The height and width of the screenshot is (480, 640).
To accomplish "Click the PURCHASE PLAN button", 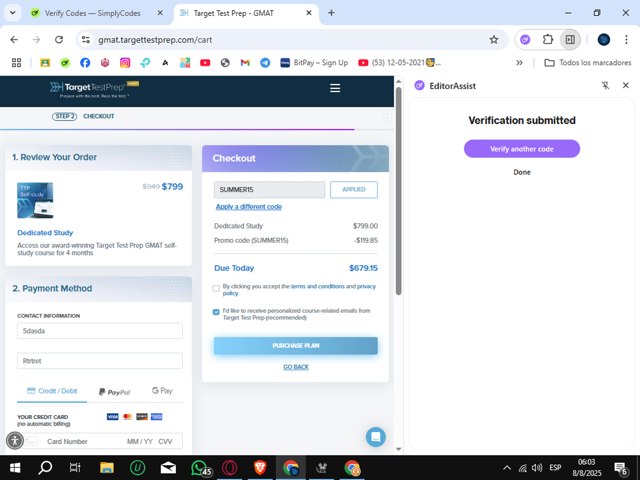I will click(296, 346).
